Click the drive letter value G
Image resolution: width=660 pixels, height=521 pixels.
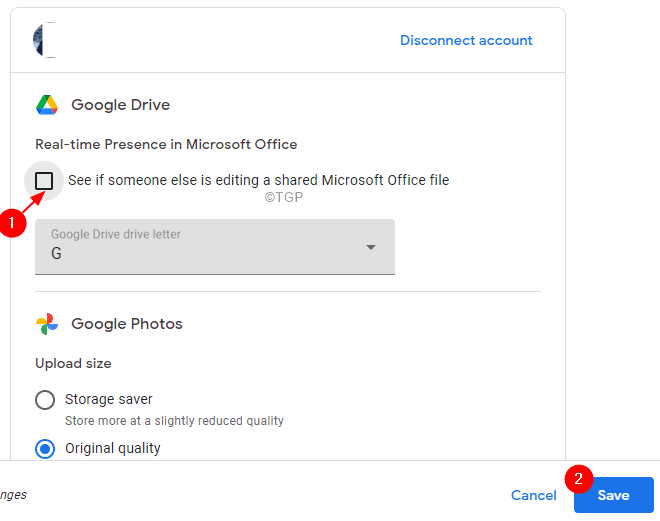(56, 253)
